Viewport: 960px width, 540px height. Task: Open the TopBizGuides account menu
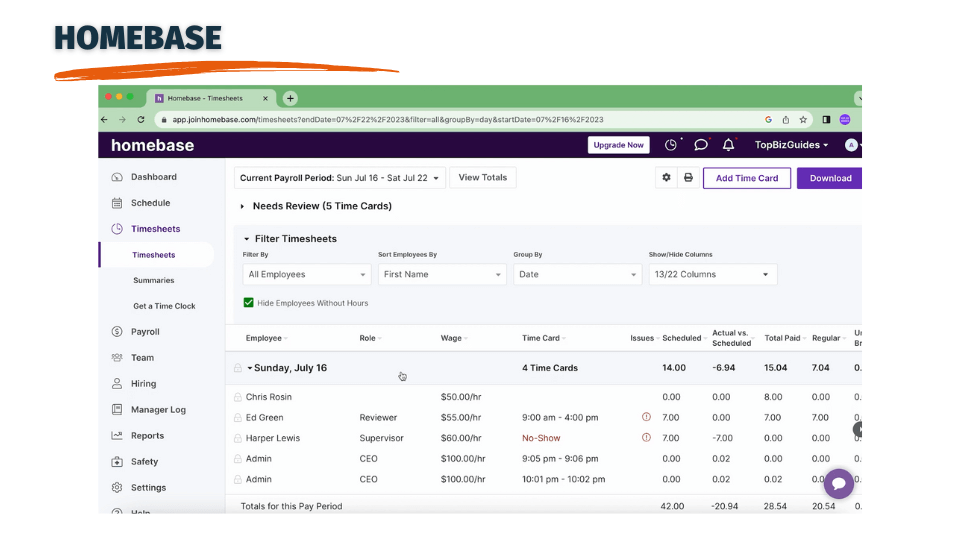(791, 145)
